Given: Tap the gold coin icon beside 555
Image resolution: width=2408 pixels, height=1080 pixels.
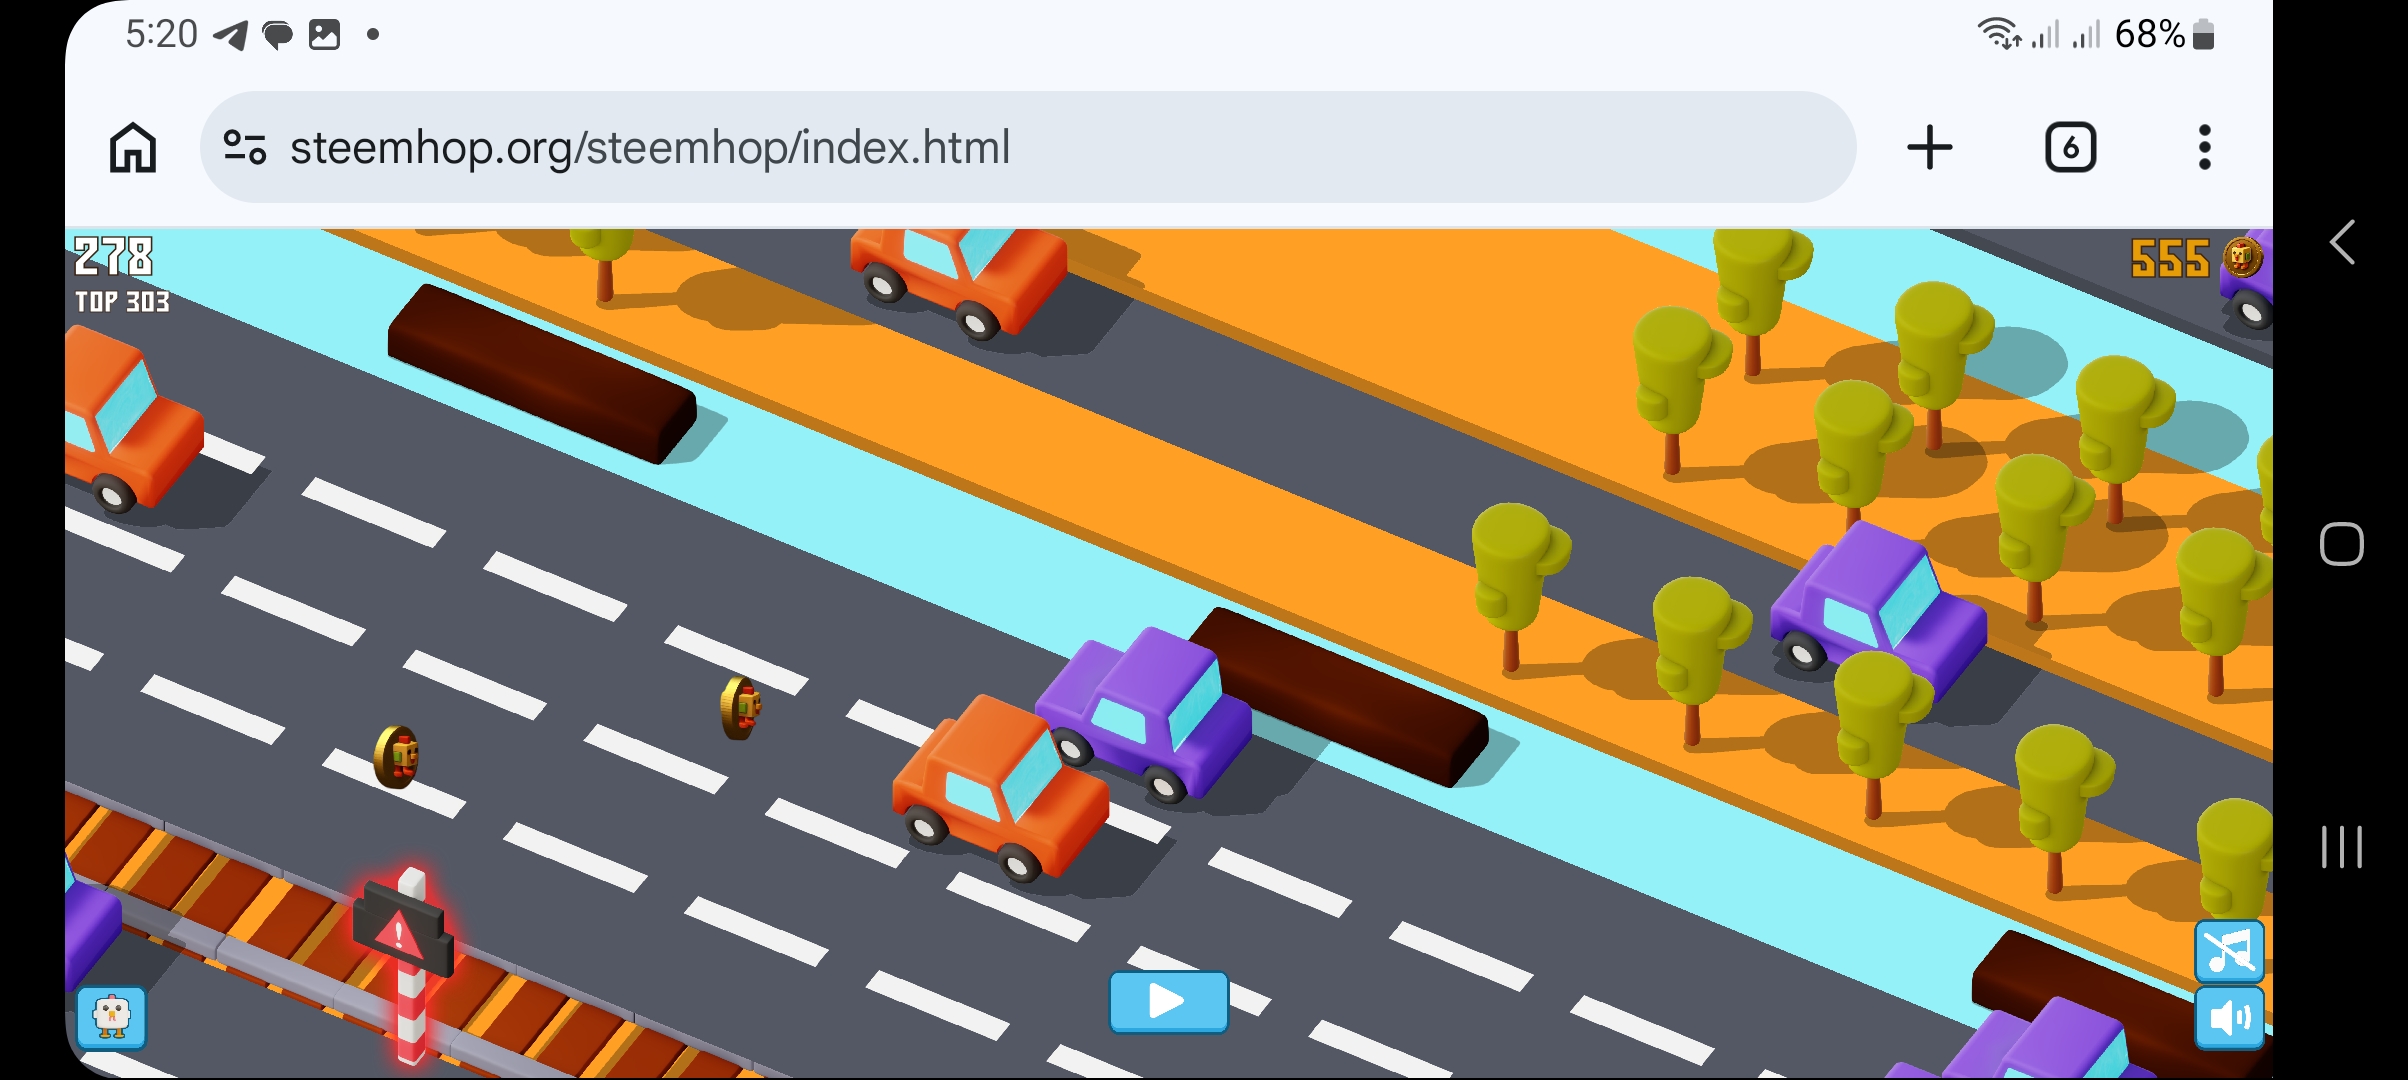Looking at the screenshot, I should point(2241,258).
